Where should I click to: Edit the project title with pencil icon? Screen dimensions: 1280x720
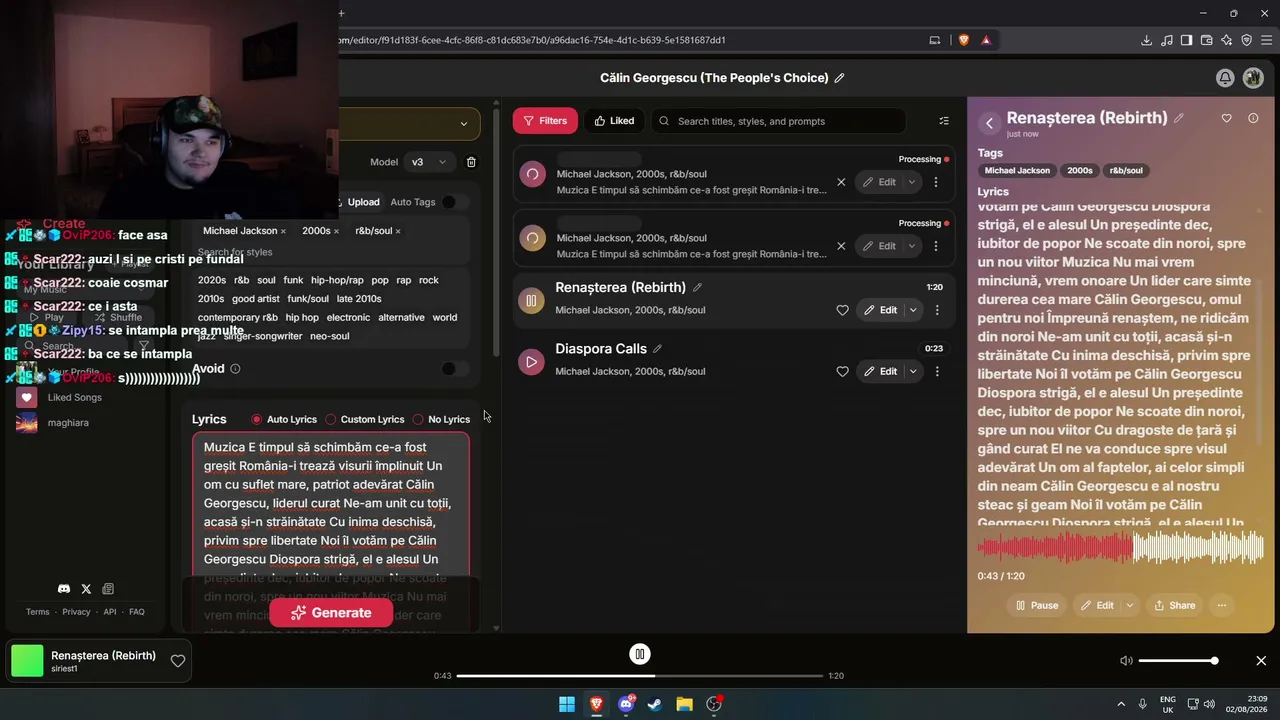tap(839, 78)
